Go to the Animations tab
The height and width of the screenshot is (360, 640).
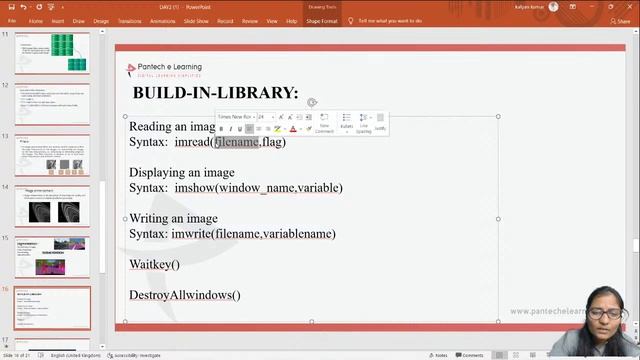tap(162, 21)
